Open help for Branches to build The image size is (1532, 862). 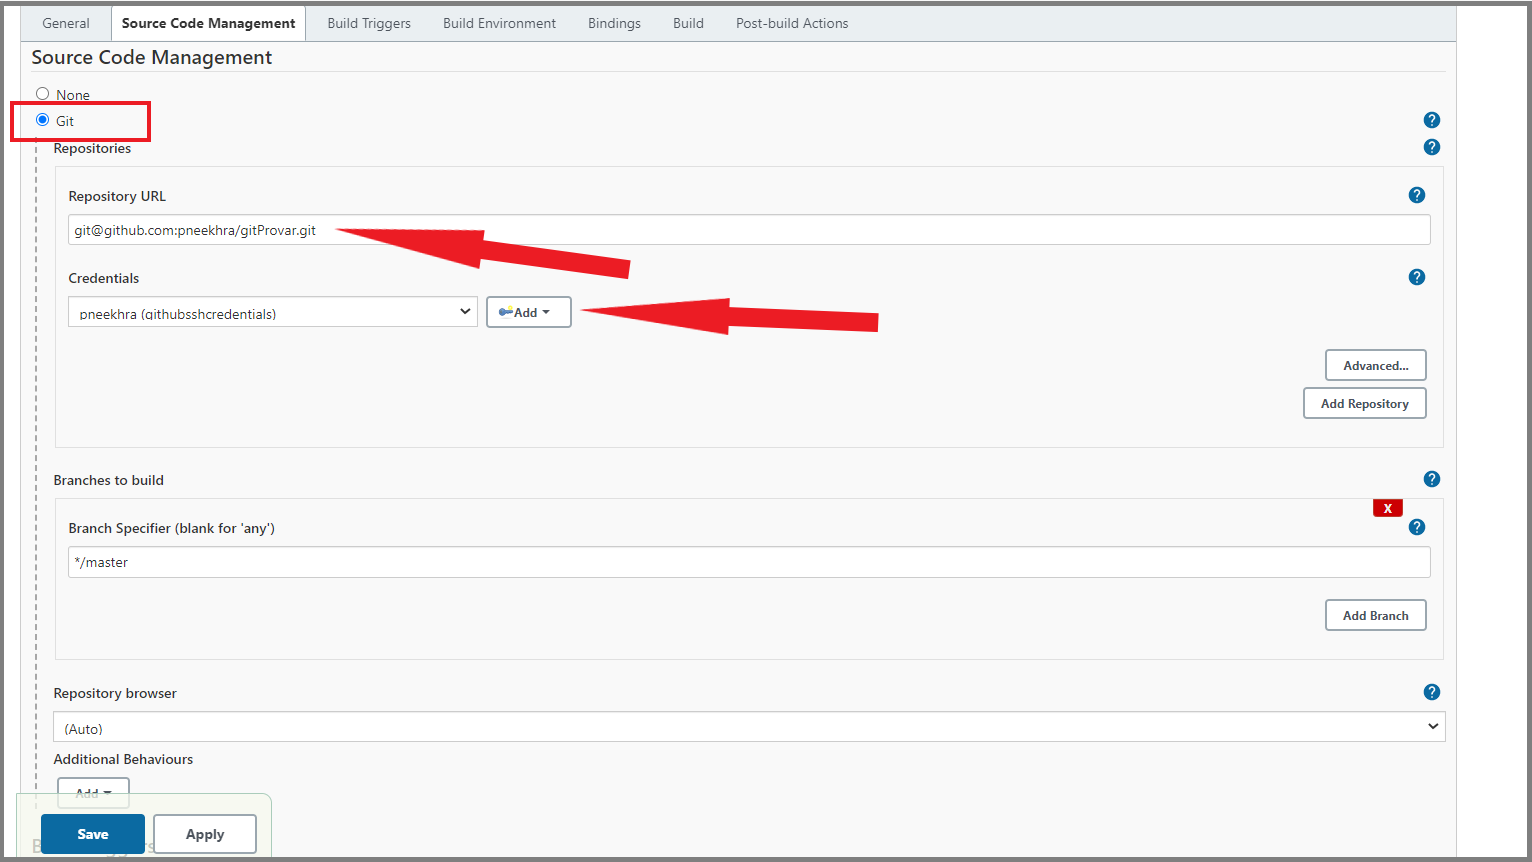pos(1432,479)
